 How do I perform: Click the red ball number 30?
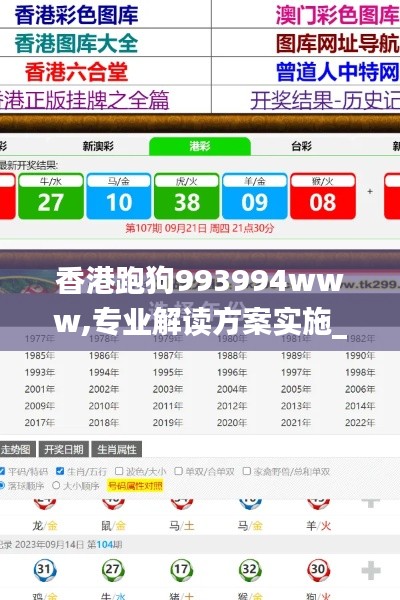[x=318, y=570]
